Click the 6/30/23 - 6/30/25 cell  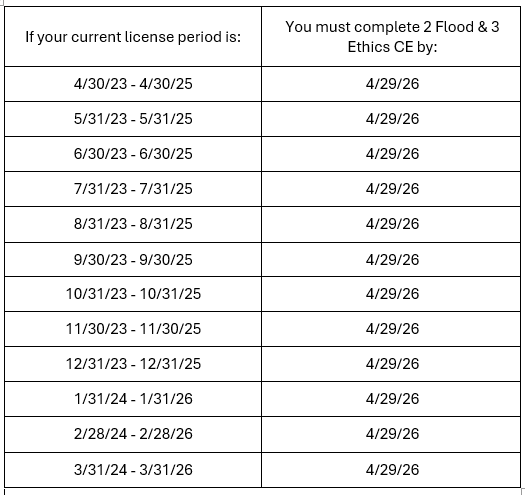[x=133, y=154]
